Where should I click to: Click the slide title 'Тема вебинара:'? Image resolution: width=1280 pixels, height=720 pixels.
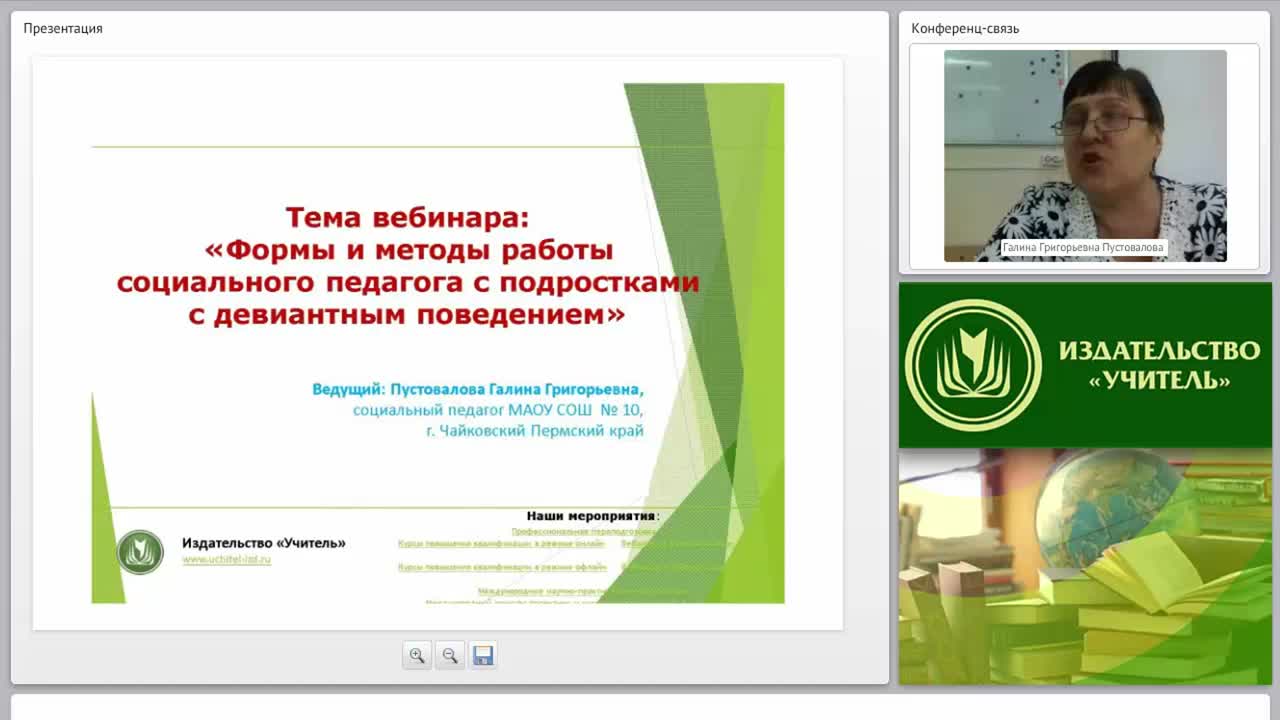pyautogui.click(x=407, y=216)
